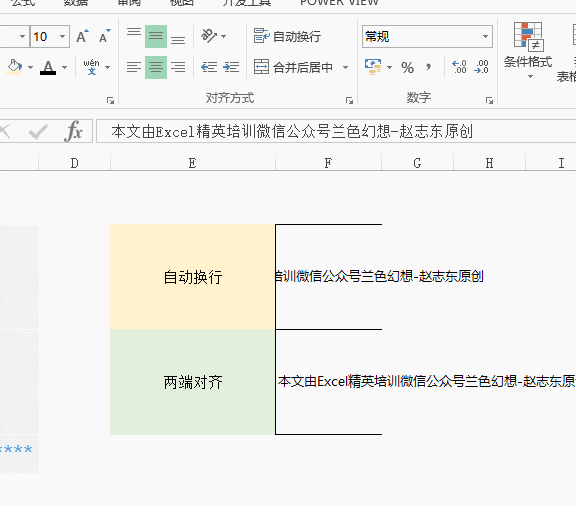
Task: Click the Increase Font Size icon
Action: click(82, 36)
